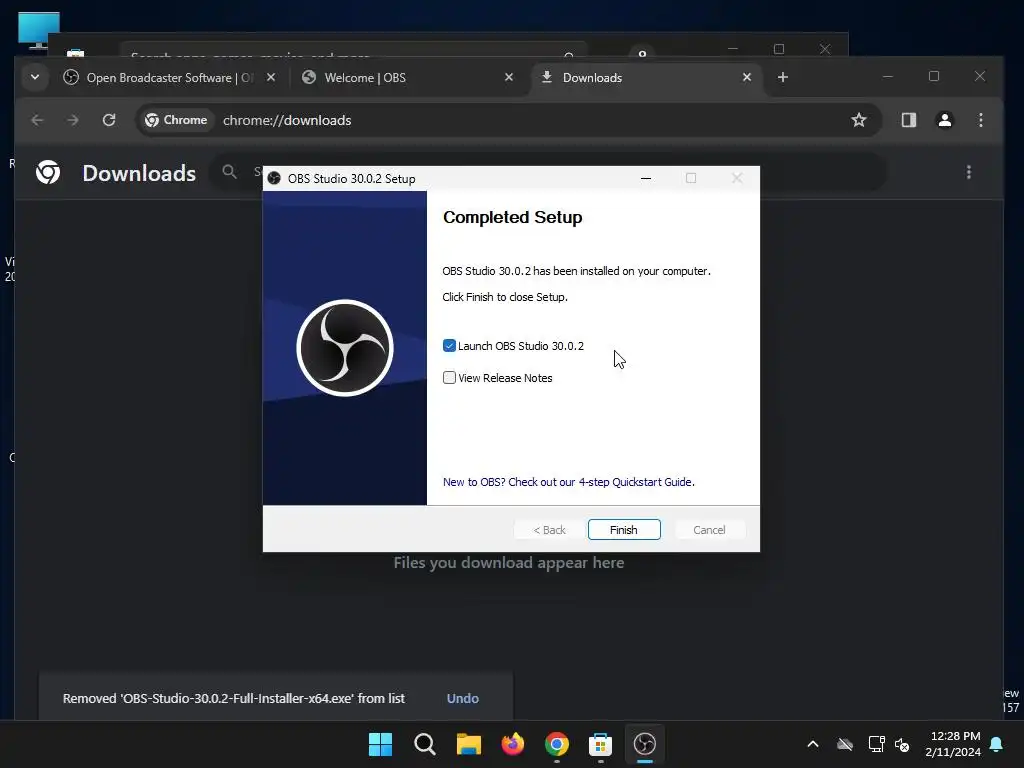The width and height of the screenshot is (1024, 768).
Task: Minimize the OBS Studio Setup window
Action: pyautogui.click(x=646, y=178)
